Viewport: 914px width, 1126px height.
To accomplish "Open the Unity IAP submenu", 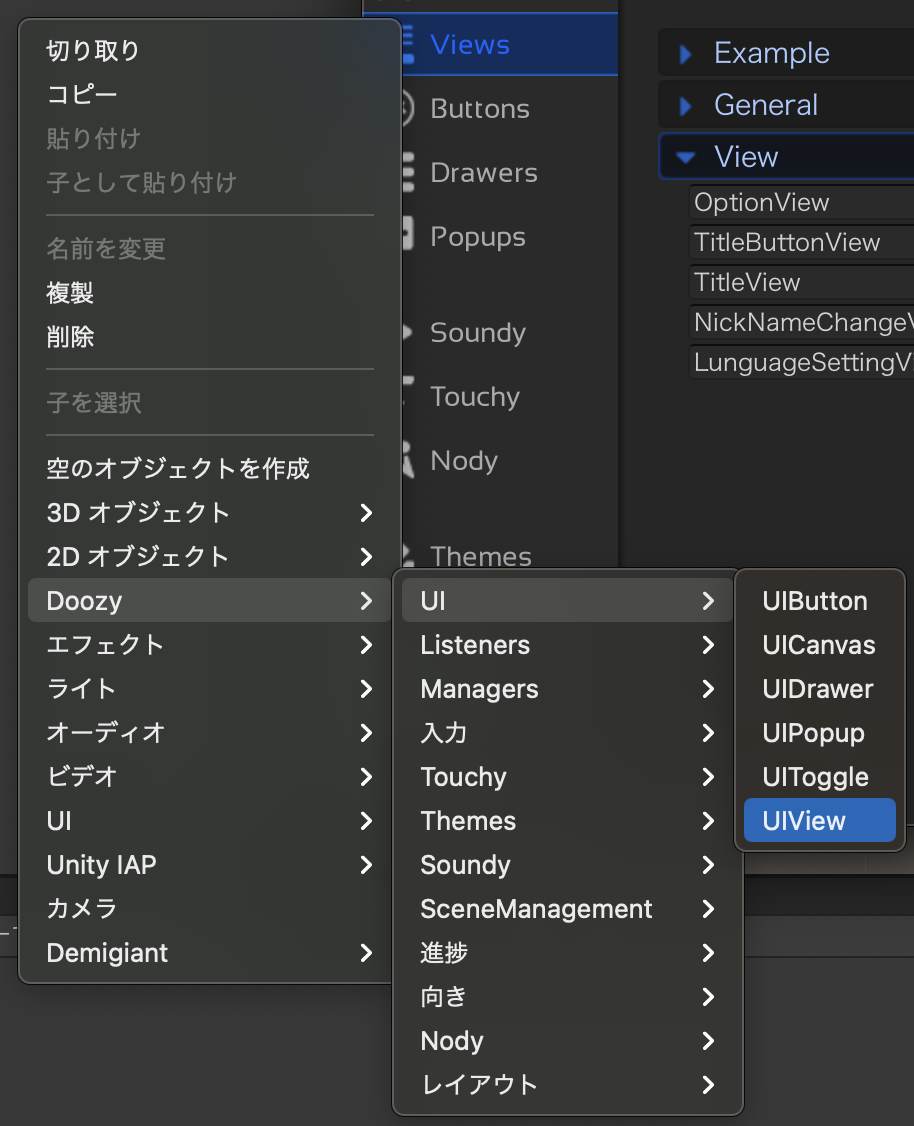I will [x=209, y=865].
